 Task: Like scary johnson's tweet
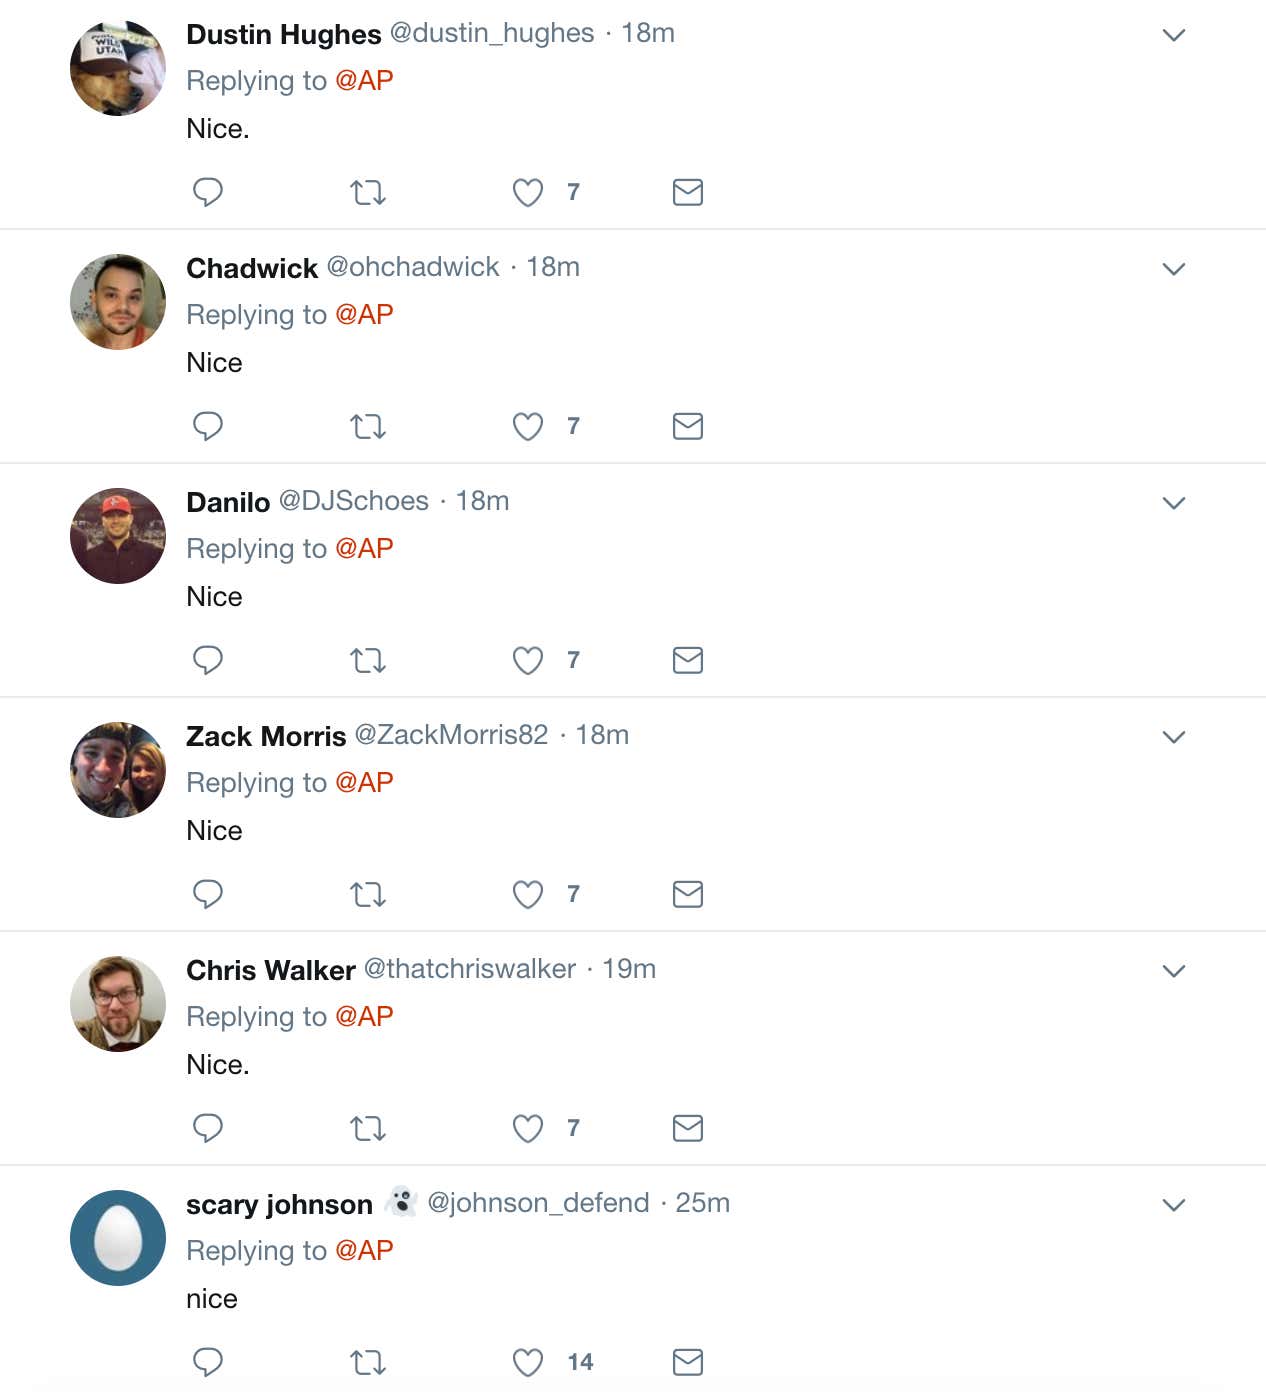528,1362
